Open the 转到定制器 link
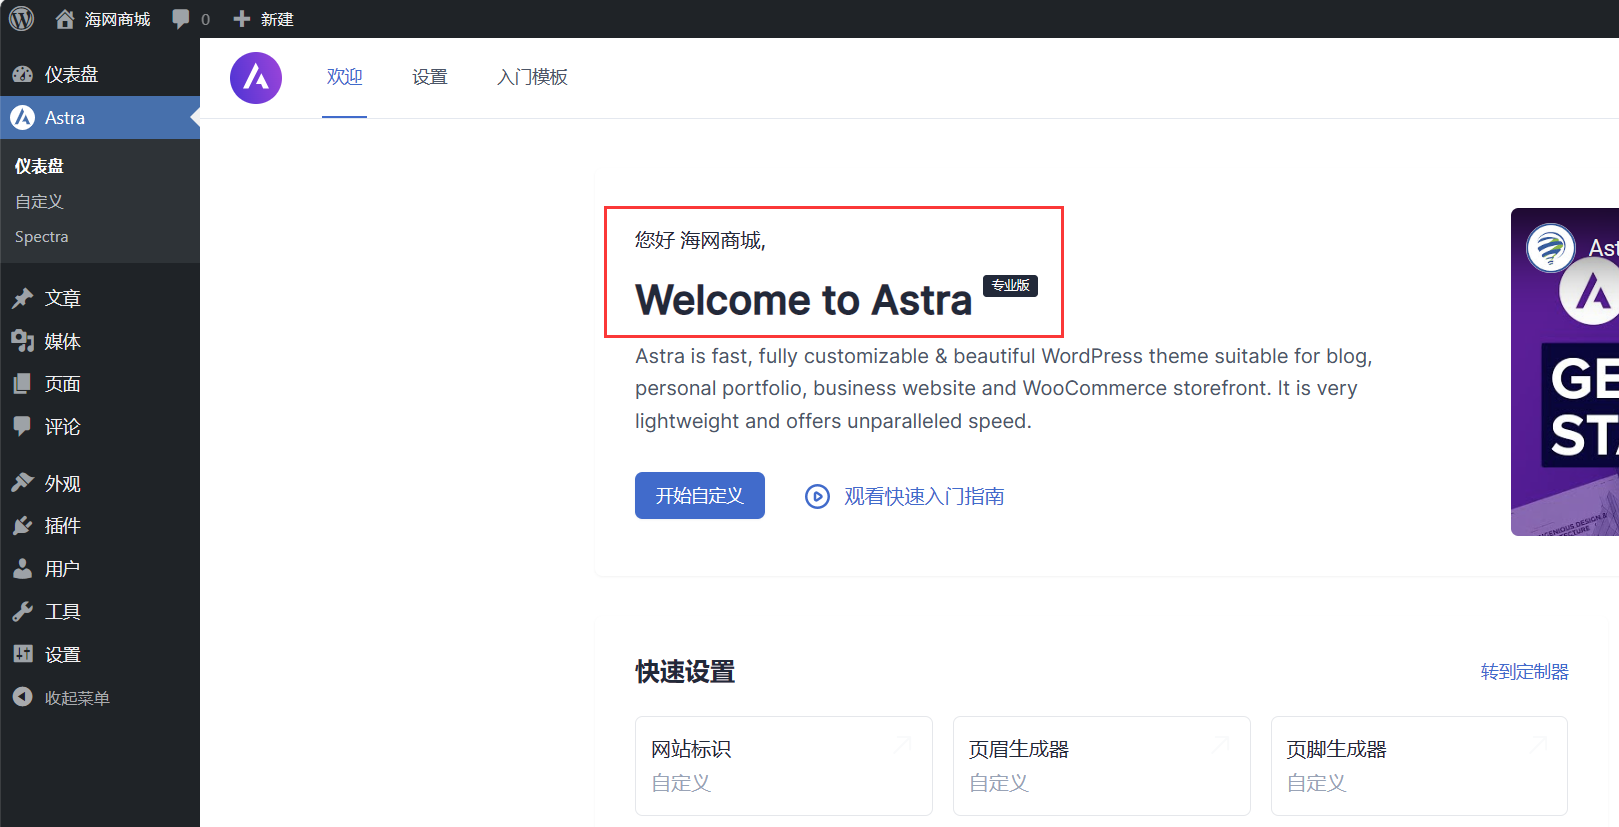This screenshot has width=1619, height=827. [1524, 672]
